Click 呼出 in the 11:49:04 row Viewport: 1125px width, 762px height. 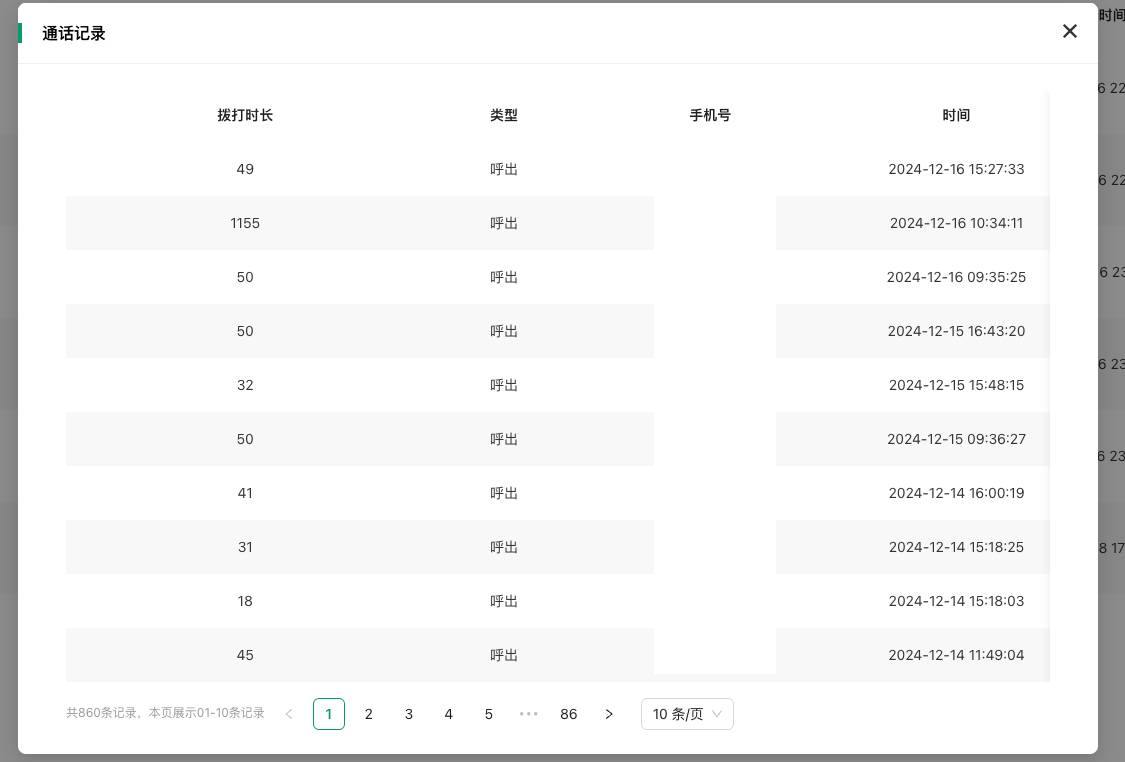pos(504,655)
